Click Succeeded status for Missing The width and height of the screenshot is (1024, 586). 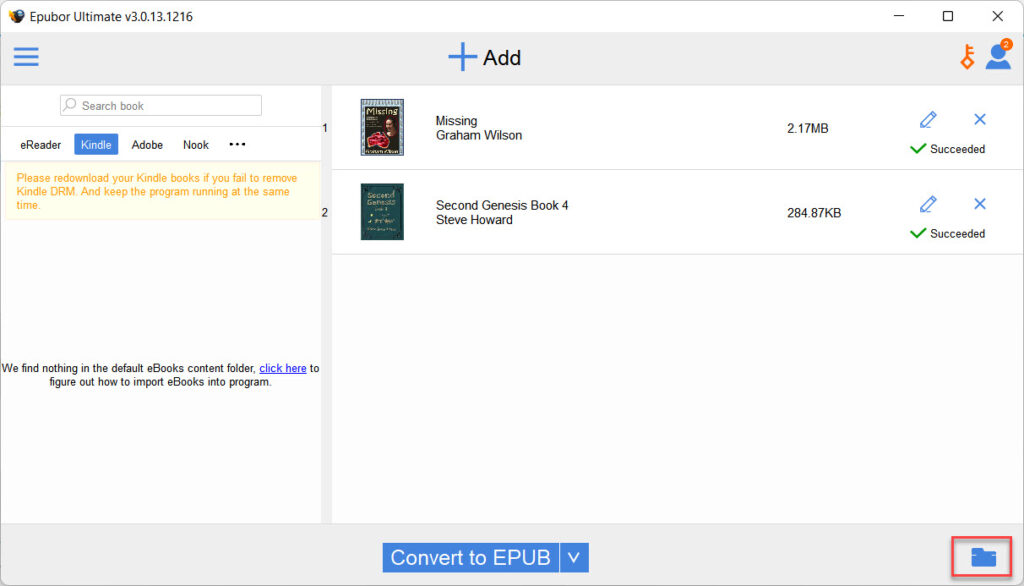948,149
